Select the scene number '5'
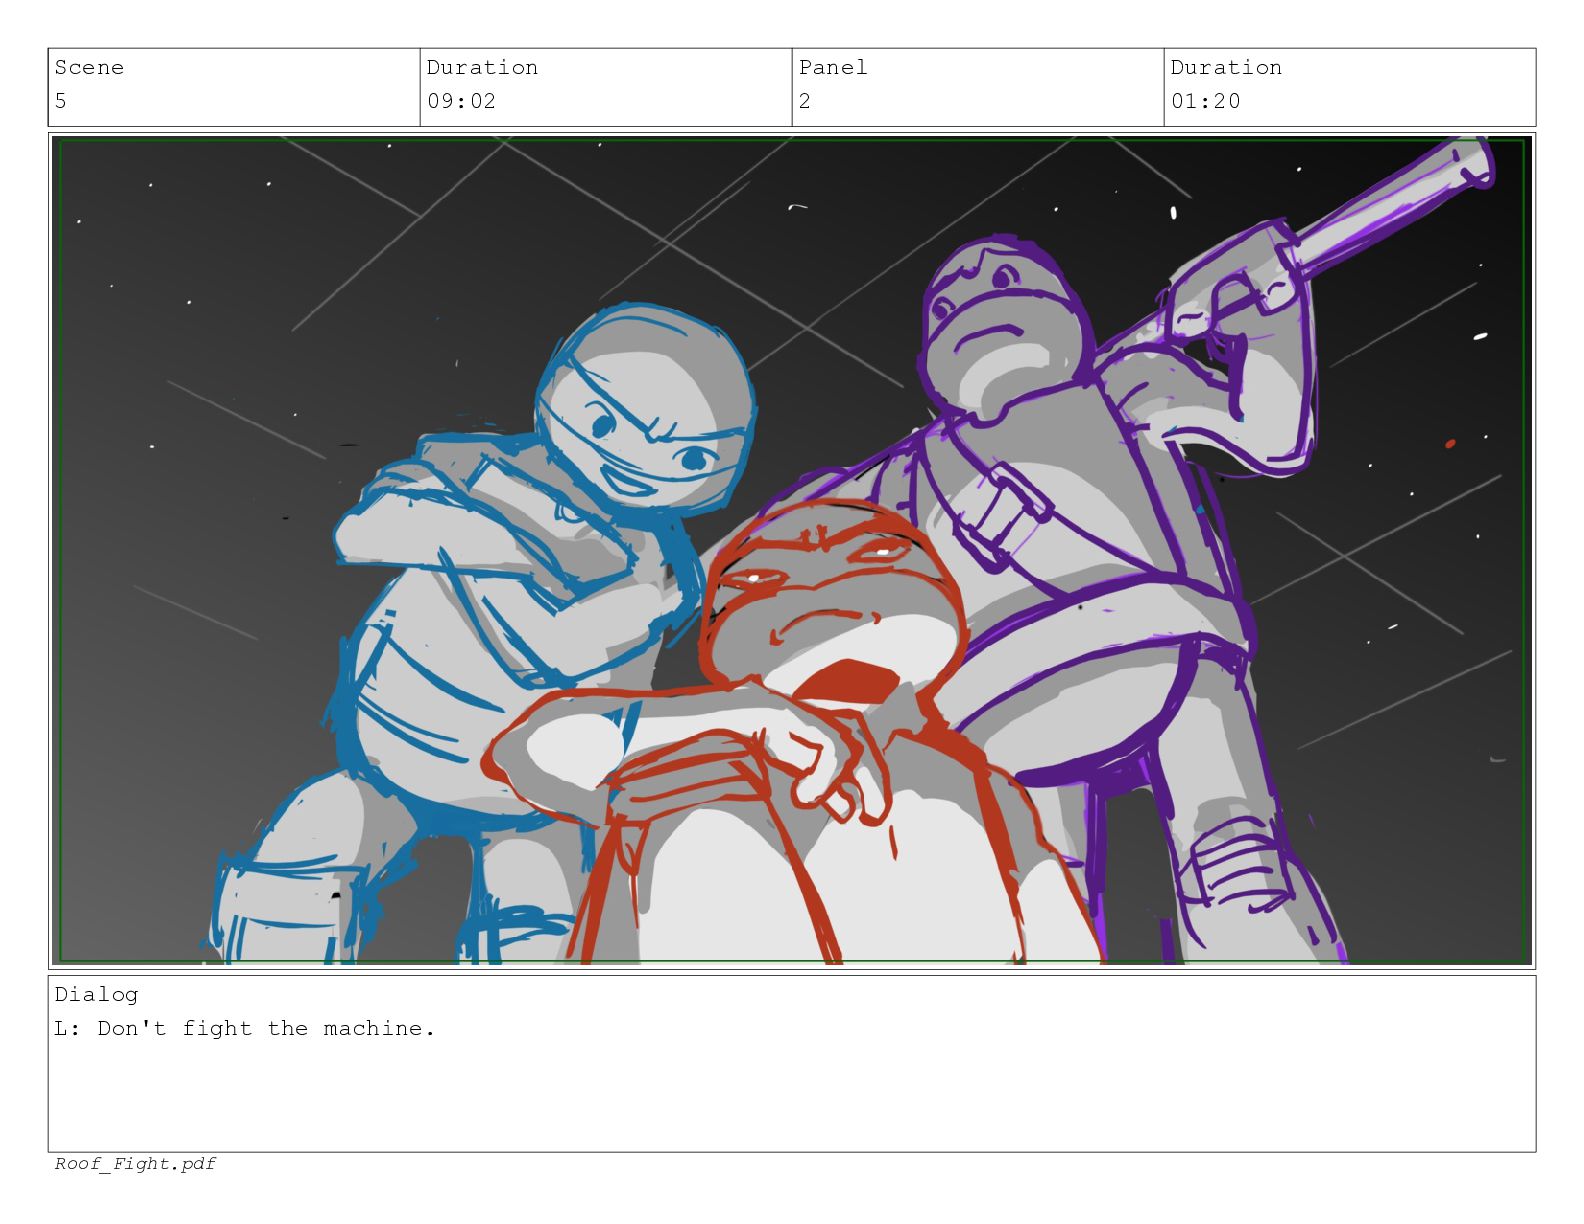The width and height of the screenshot is (1584, 1224). pyautogui.click(x=61, y=101)
